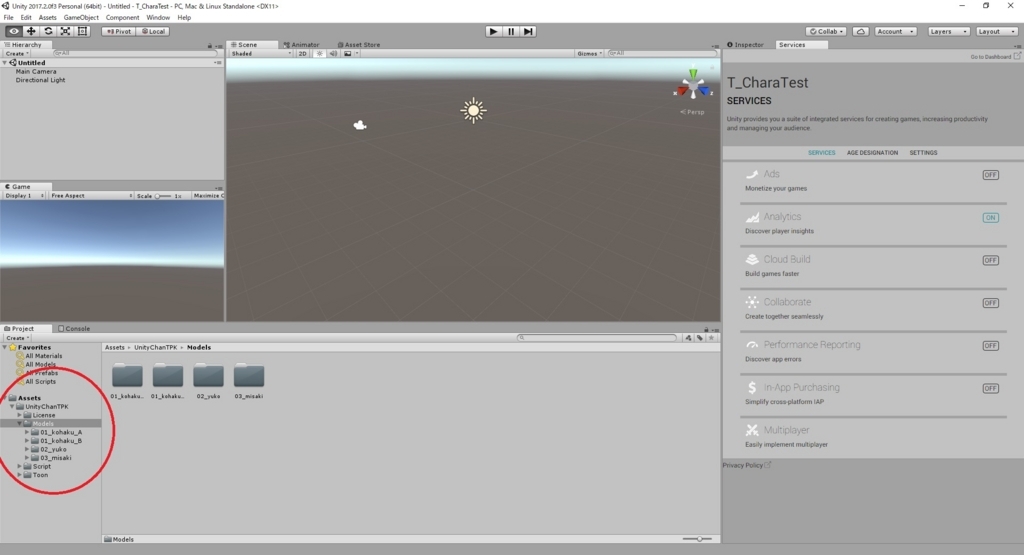Toggle scene lighting sun icon
The image size is (1024, 555).
[x=319, y=54]
